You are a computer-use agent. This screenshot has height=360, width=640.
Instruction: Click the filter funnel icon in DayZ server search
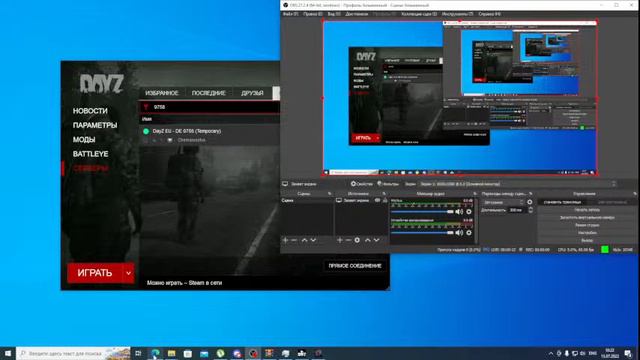(146, 107)
